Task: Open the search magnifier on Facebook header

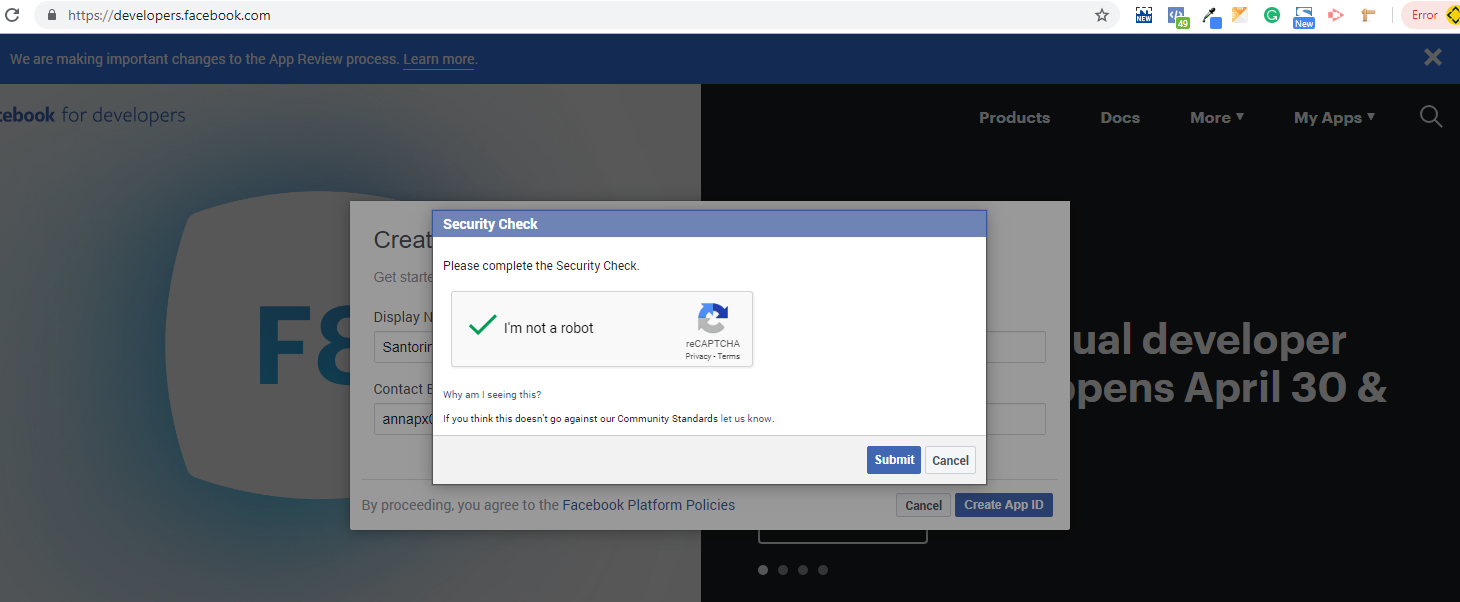Action: 1431,117
